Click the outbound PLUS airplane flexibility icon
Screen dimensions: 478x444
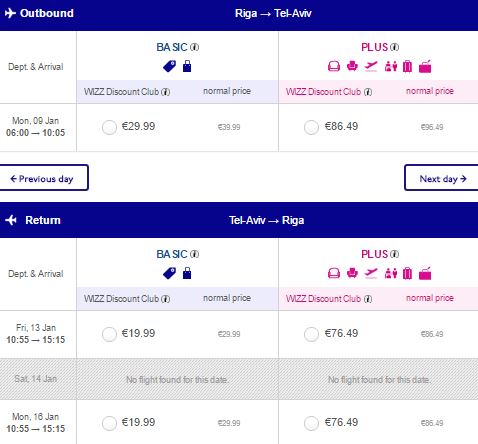click(371, 66)
